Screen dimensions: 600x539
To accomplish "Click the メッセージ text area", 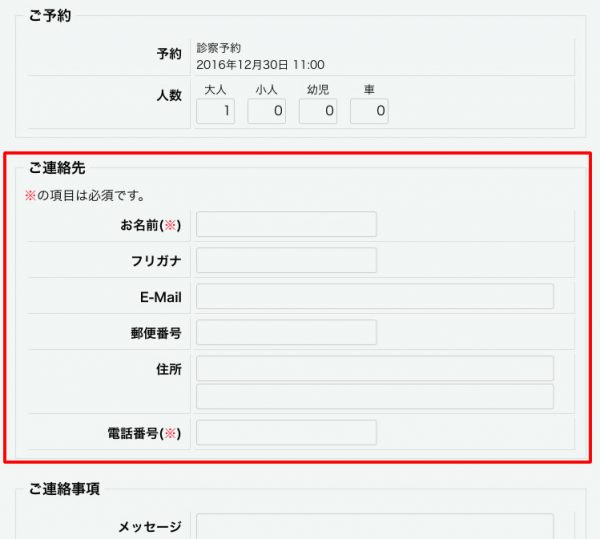I will tap(375, 526).
